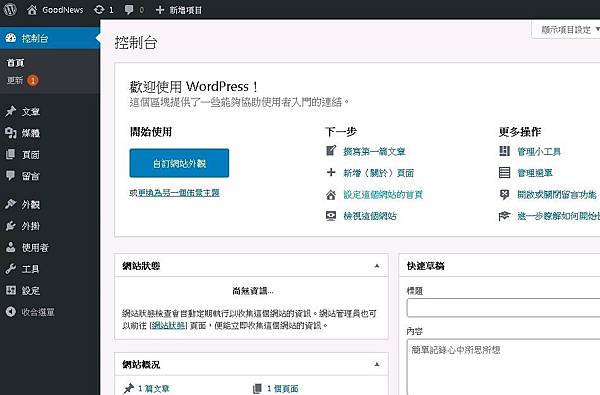Image resolution: width=600 pixels, height=395 pixels.
Task: Follow the 更換為另一個佈景主題 link
Action: (x=179, y=193)
